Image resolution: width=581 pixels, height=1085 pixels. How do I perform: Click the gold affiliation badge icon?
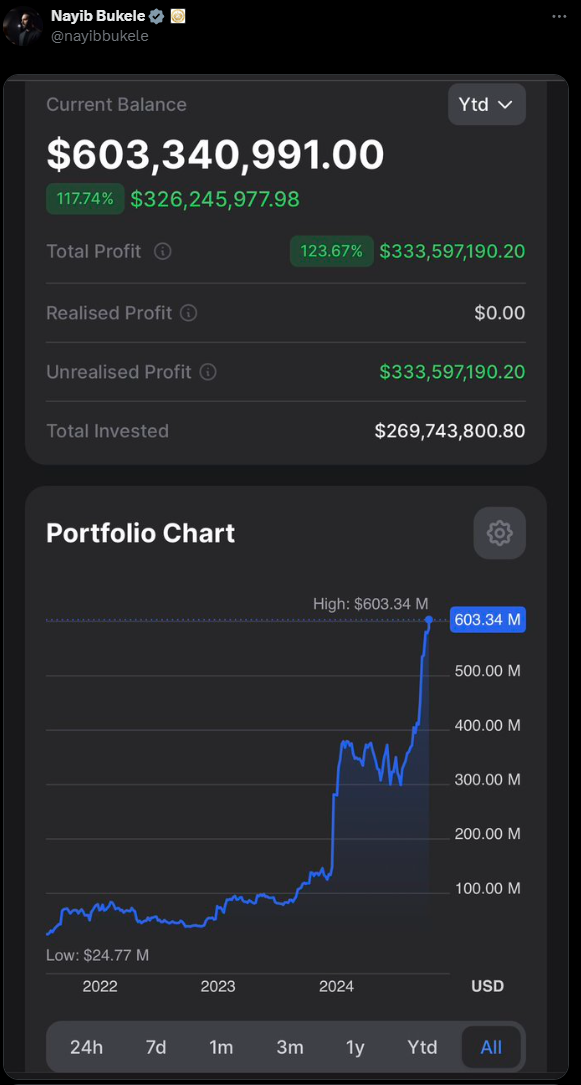pos(178,16)
